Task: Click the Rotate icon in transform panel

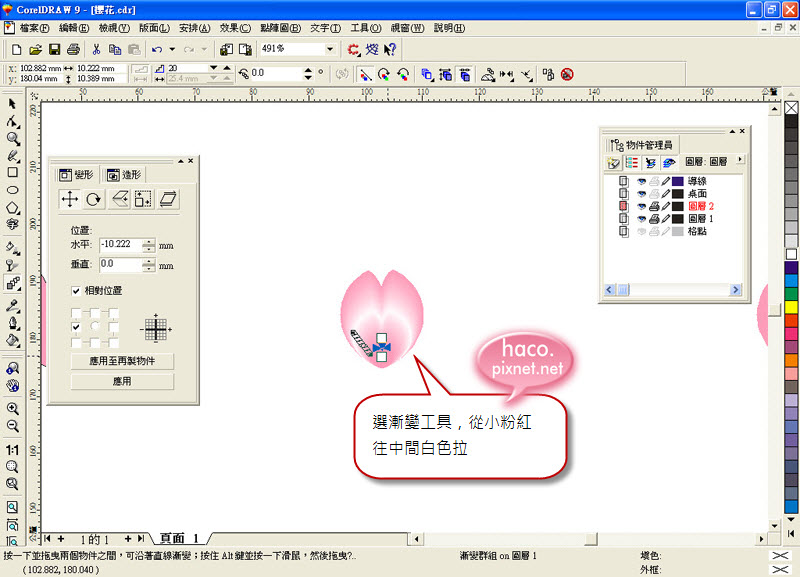Action: tap(93, 199)
